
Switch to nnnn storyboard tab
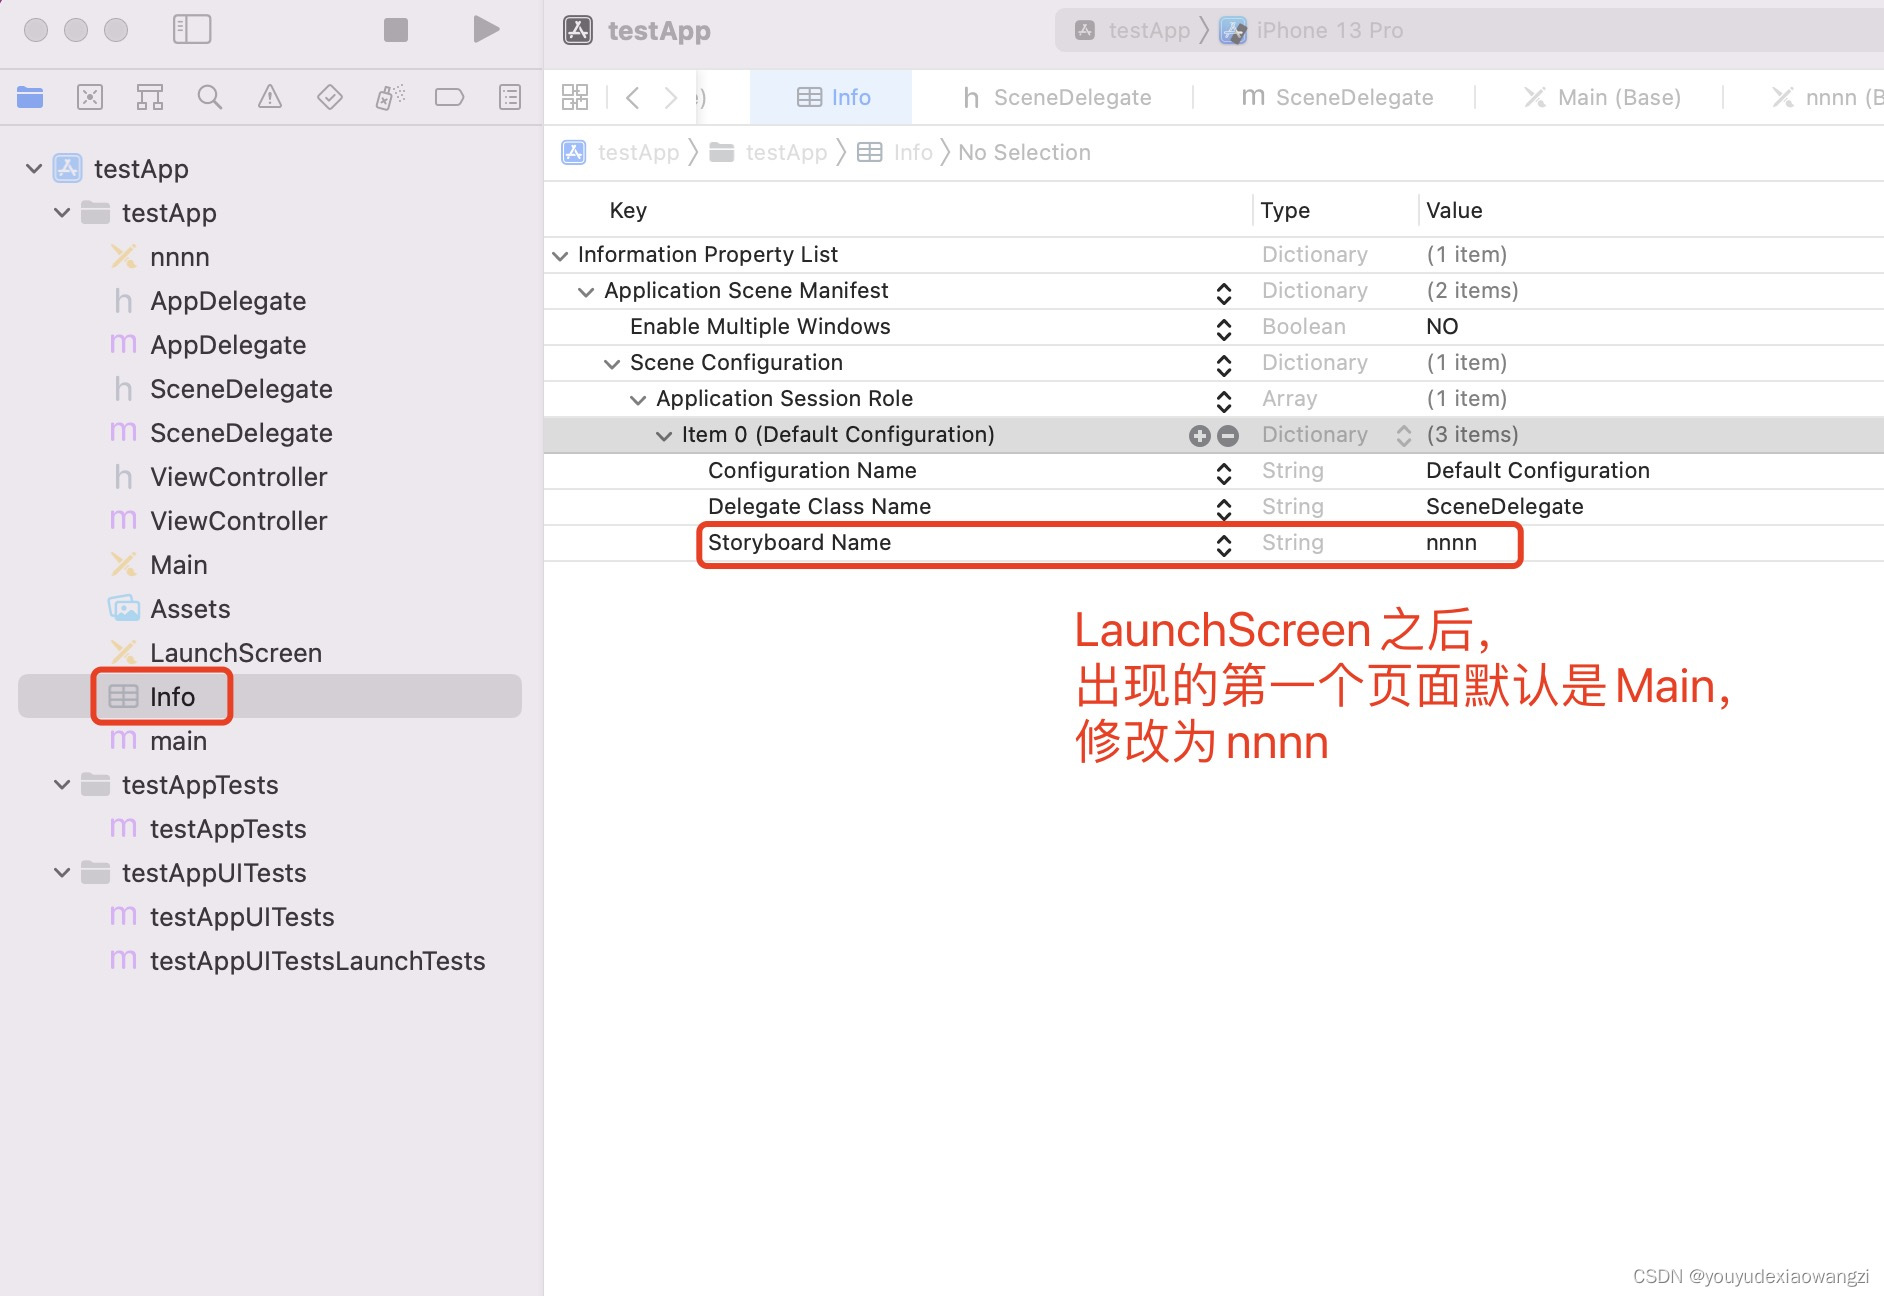[x=1826, y=97]
